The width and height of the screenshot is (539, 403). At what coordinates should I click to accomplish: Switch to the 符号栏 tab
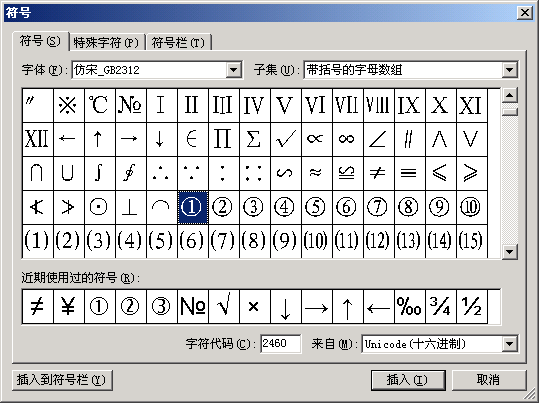pos(179,43)
